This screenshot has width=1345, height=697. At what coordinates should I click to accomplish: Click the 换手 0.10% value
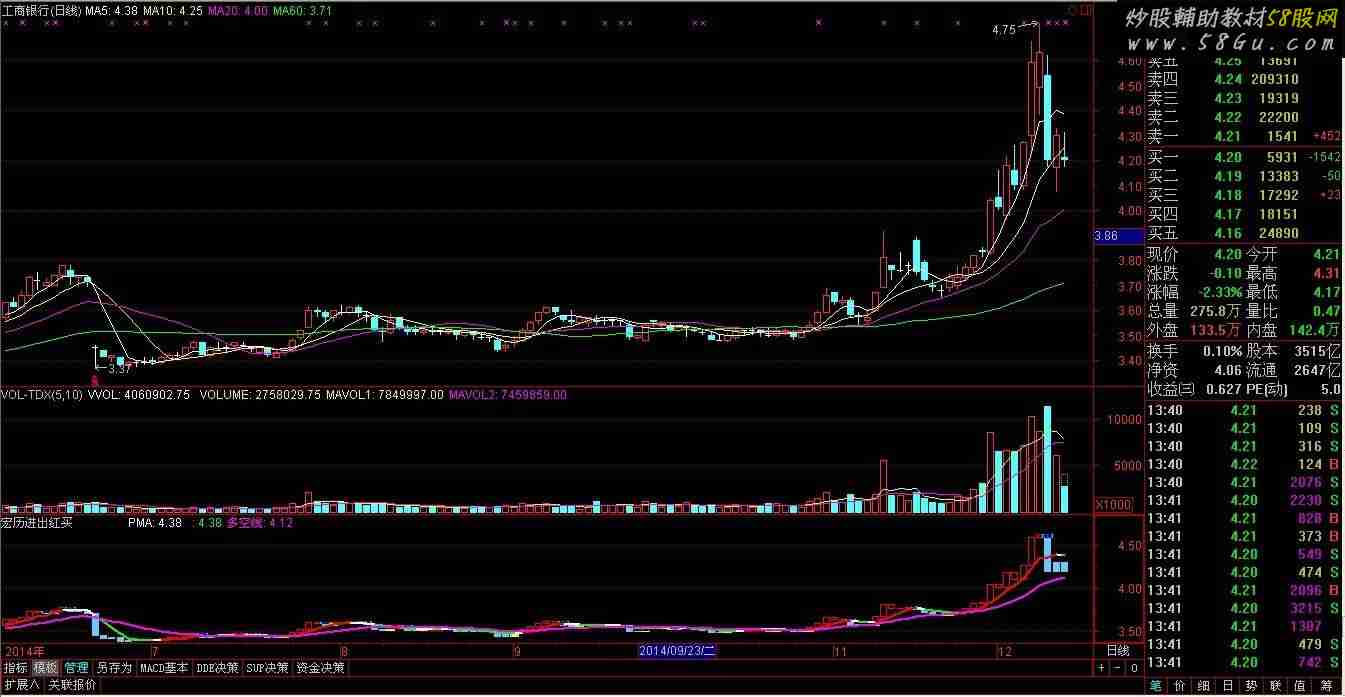pos(1221,351)
